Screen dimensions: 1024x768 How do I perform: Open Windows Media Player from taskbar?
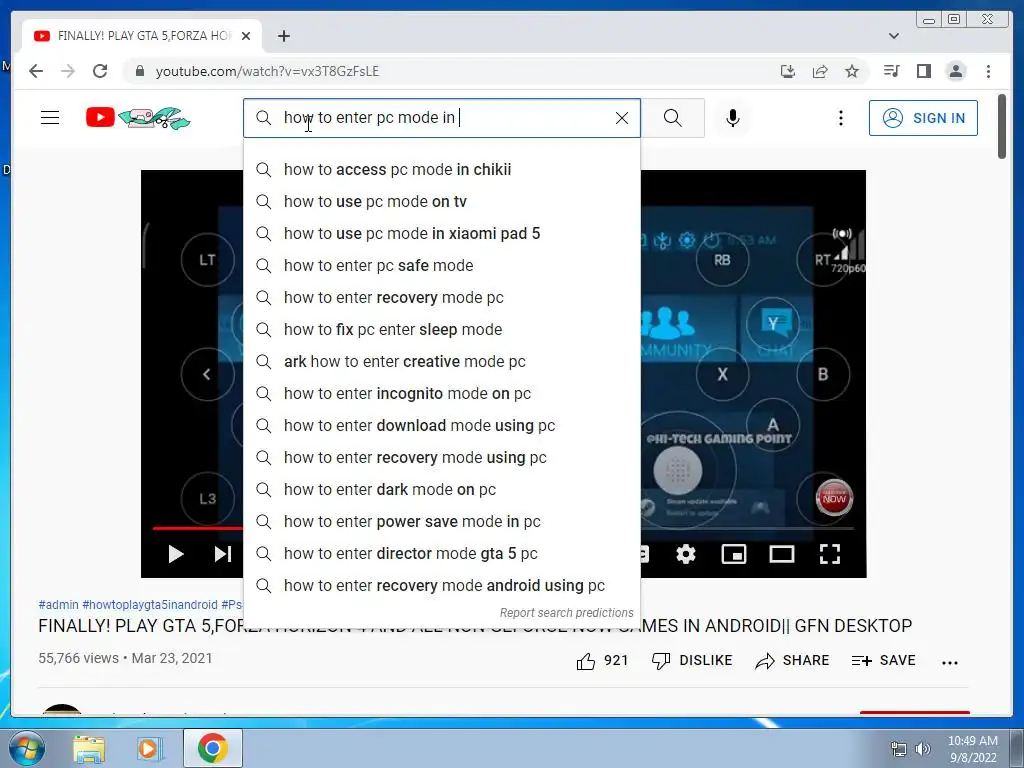point(150,749)
